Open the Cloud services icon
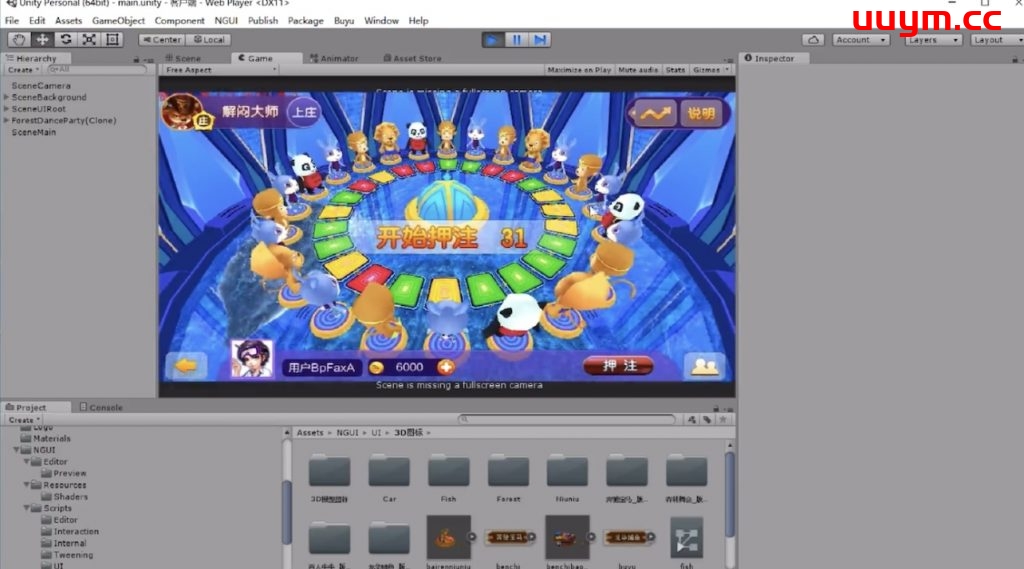The image size is (1024, 569). click(x=814, y=40)
